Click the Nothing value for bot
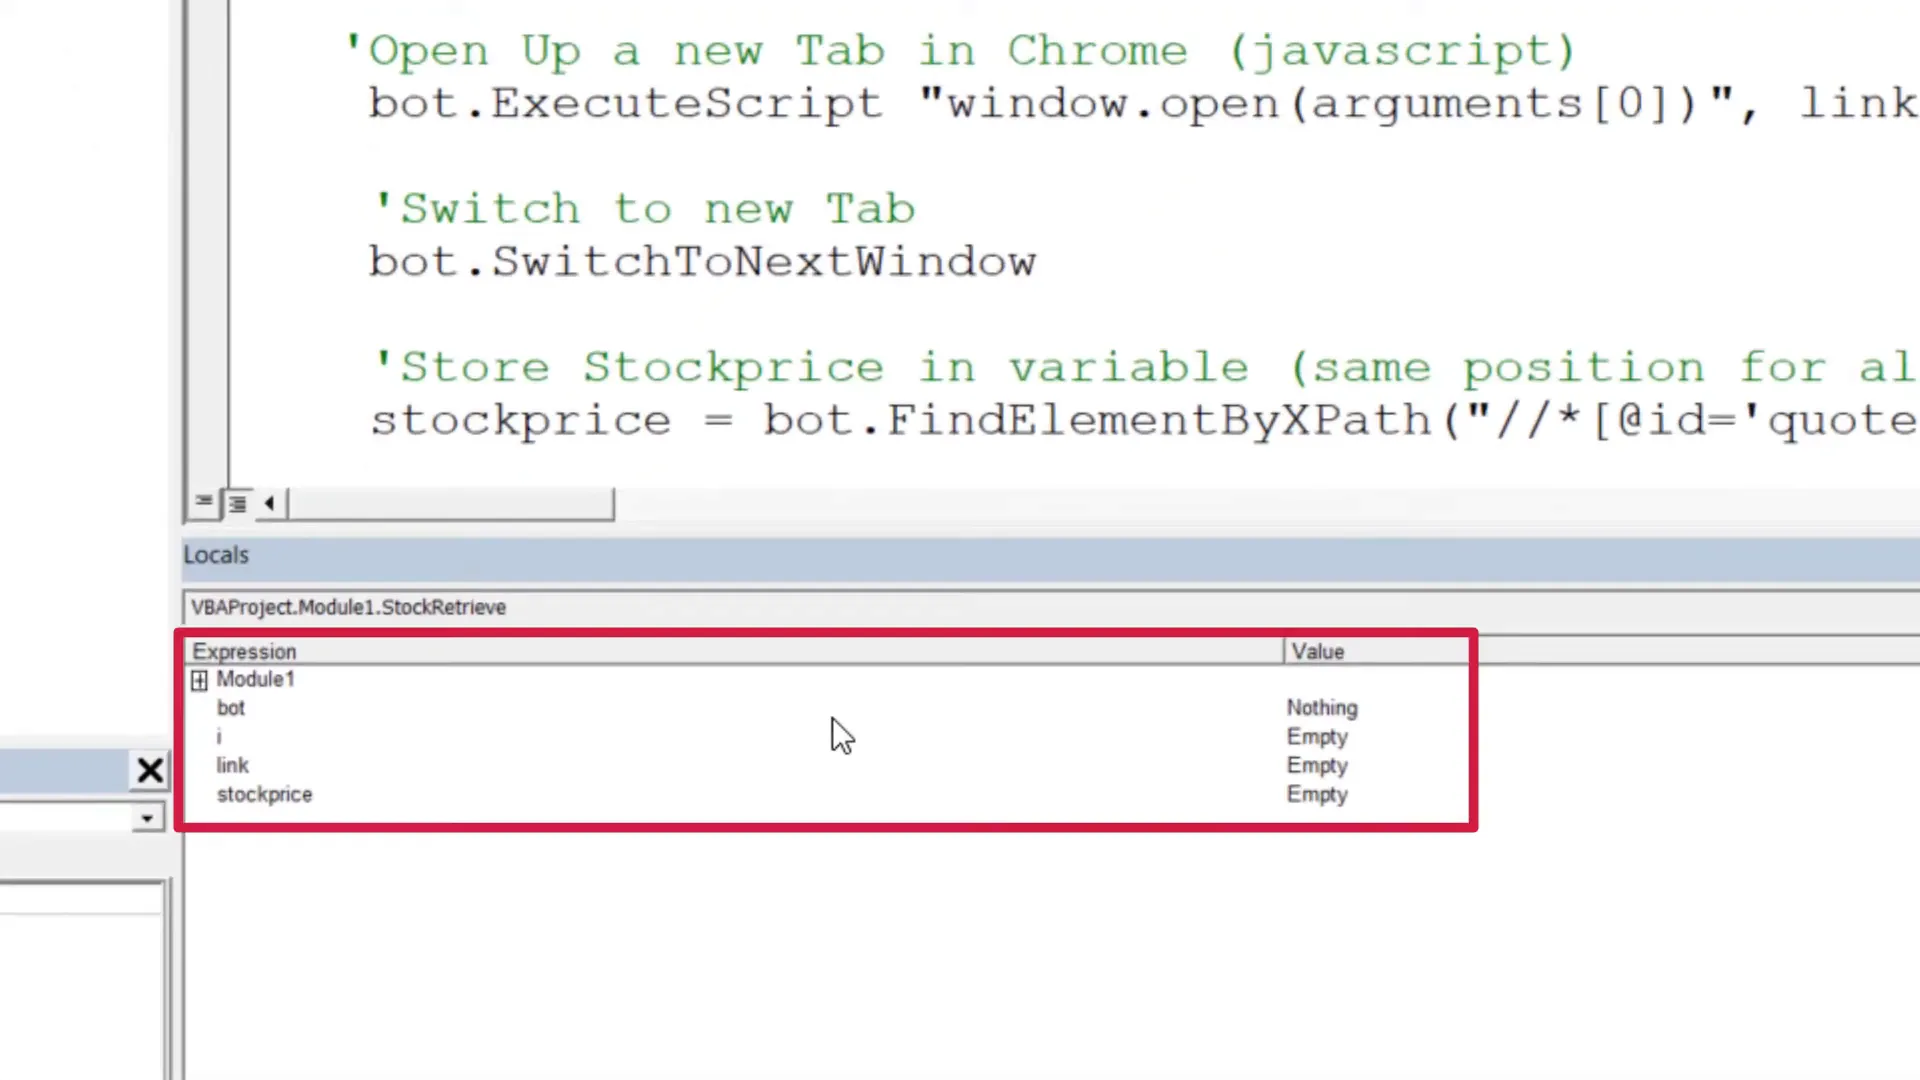Viewport: 1920px width, 1080px height. point(1322,708)
